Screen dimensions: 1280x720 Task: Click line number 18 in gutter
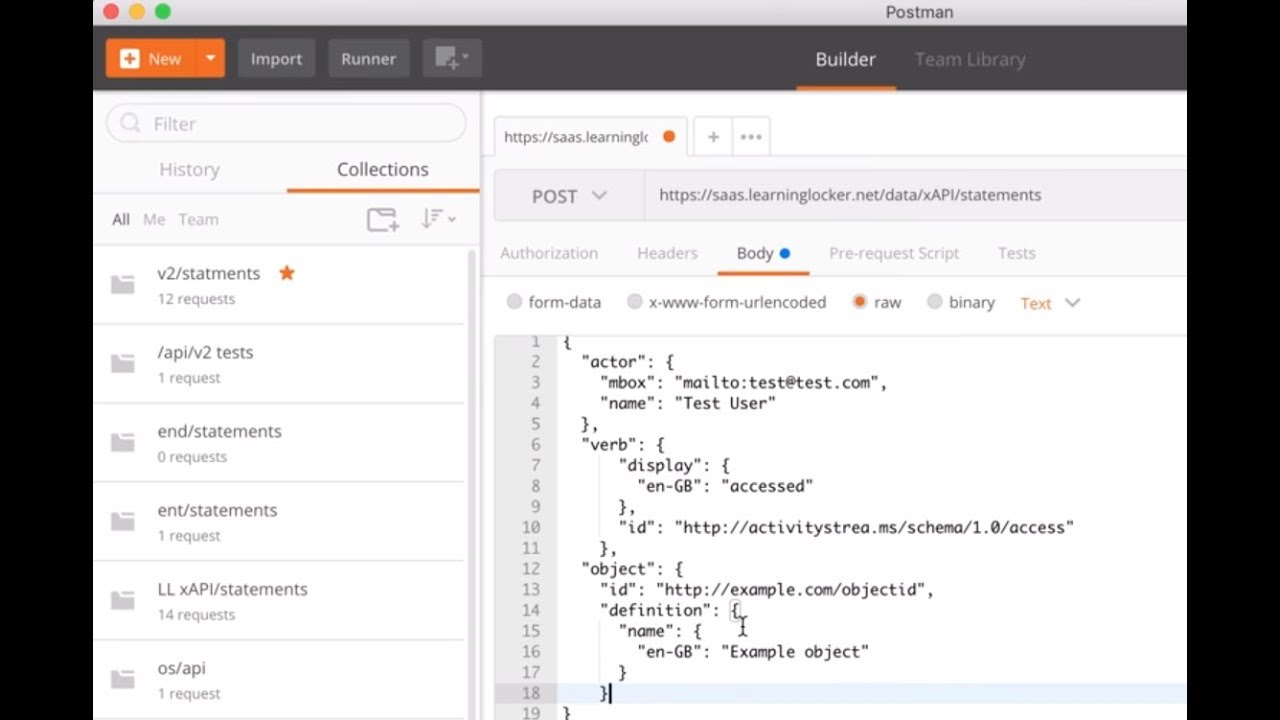point(530,693)
